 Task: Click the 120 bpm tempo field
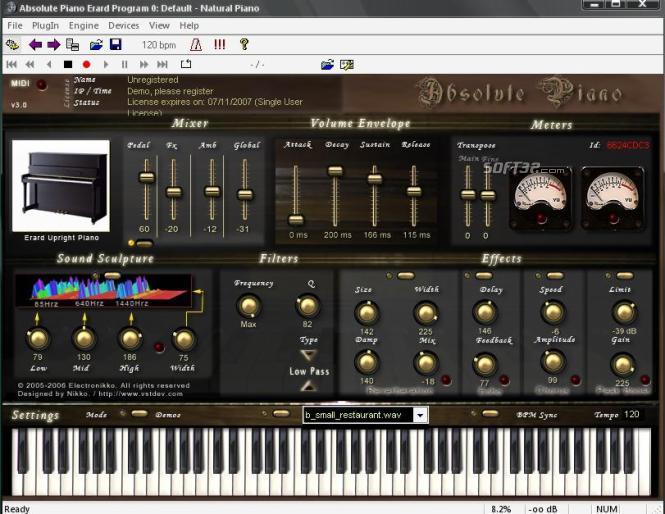pos(159,45)
